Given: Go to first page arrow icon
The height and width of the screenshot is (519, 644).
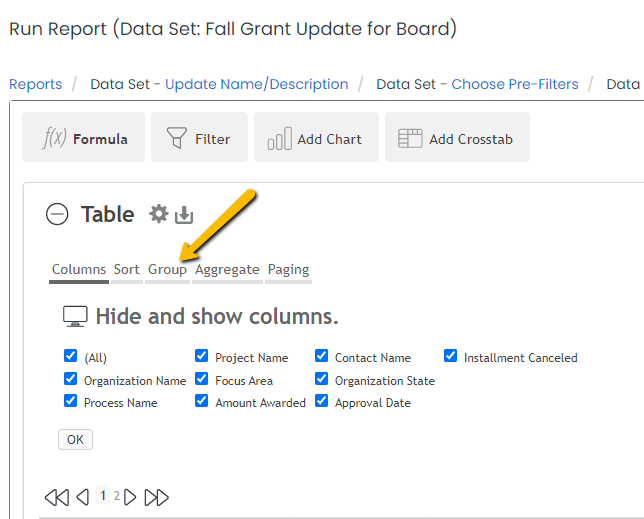Looking at the screenshot, I should point(57,497).
